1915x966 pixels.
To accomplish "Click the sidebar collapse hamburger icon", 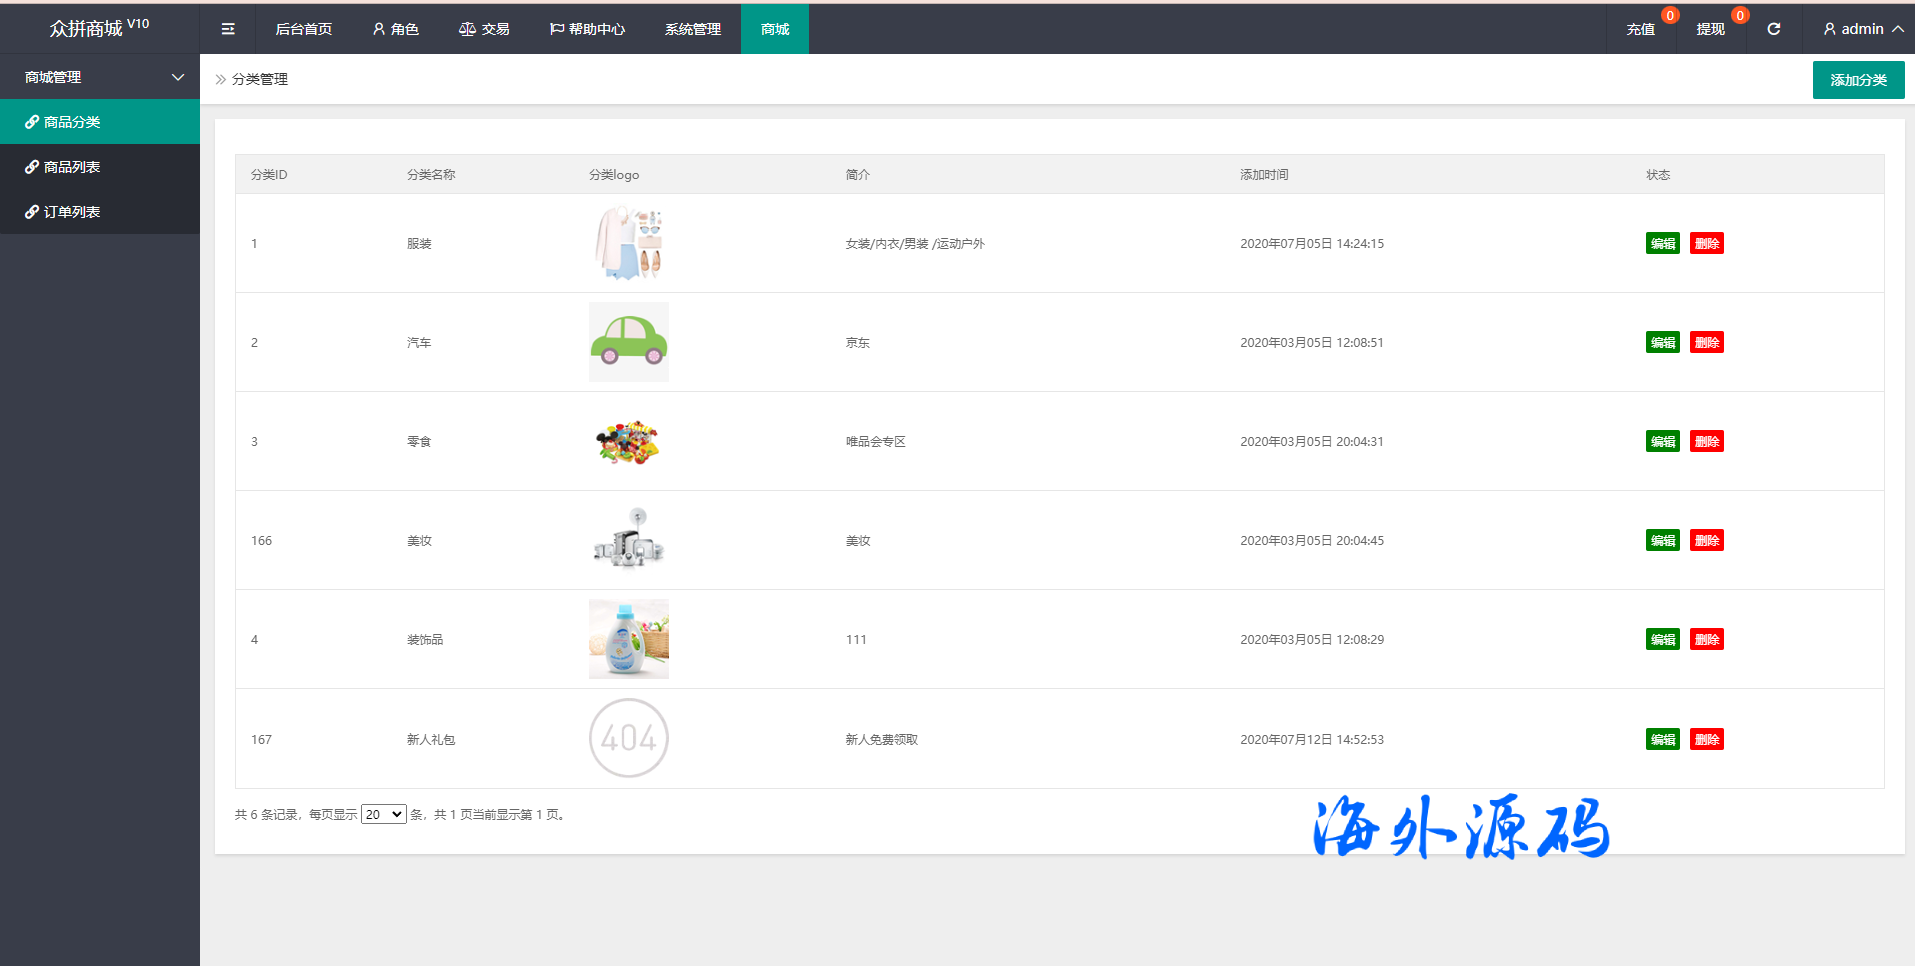I will pyautogui.click(x=228, y=29).
